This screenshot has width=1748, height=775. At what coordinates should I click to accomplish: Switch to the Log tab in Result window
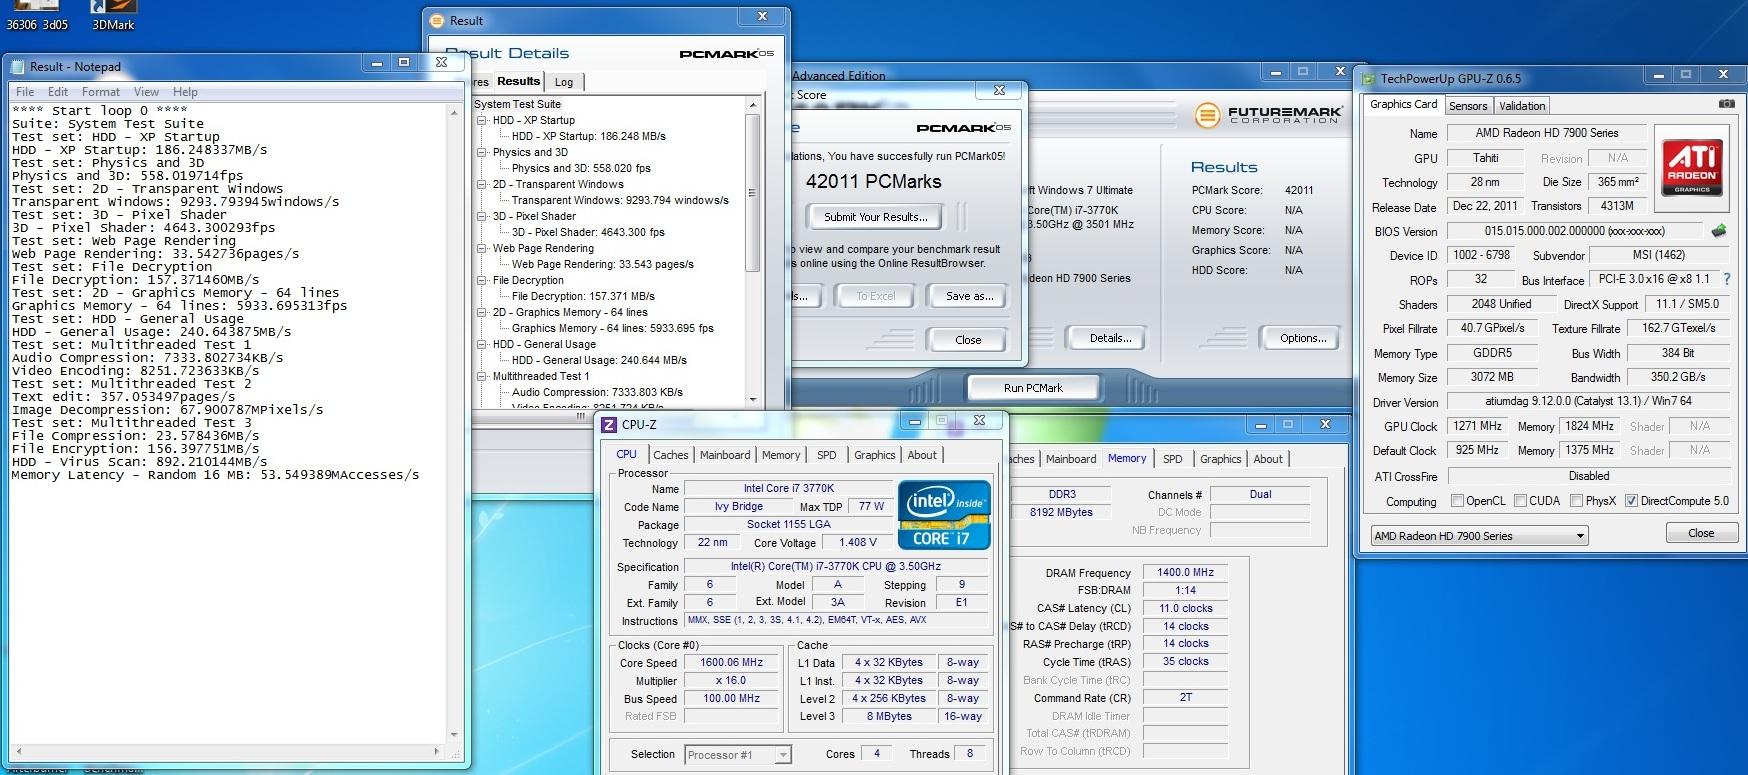[x=564, y=82]
